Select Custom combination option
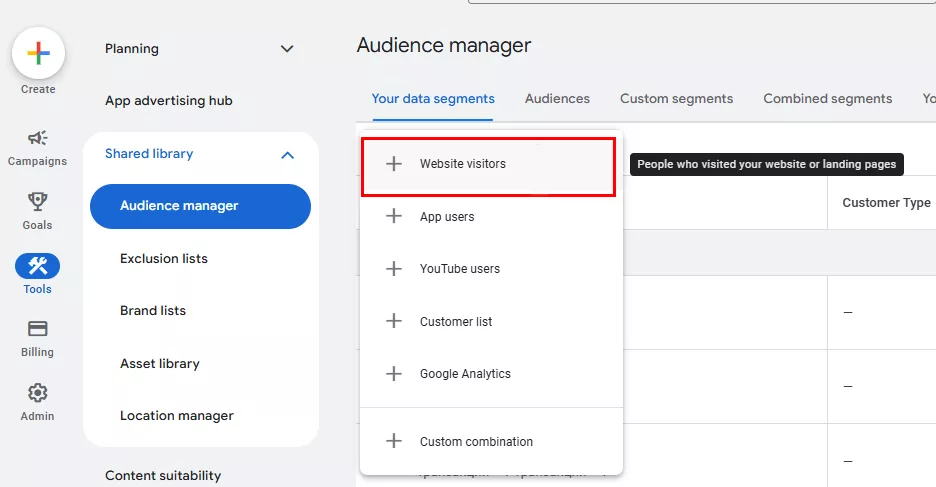Image resolution: width=936 pixels, height=487 pixels. click(476, 442)
